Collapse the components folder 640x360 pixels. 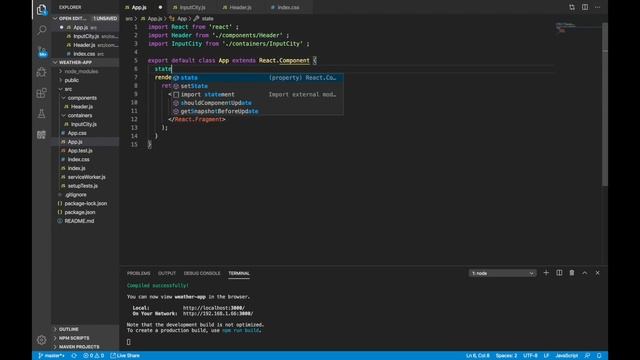click(82, 98)
